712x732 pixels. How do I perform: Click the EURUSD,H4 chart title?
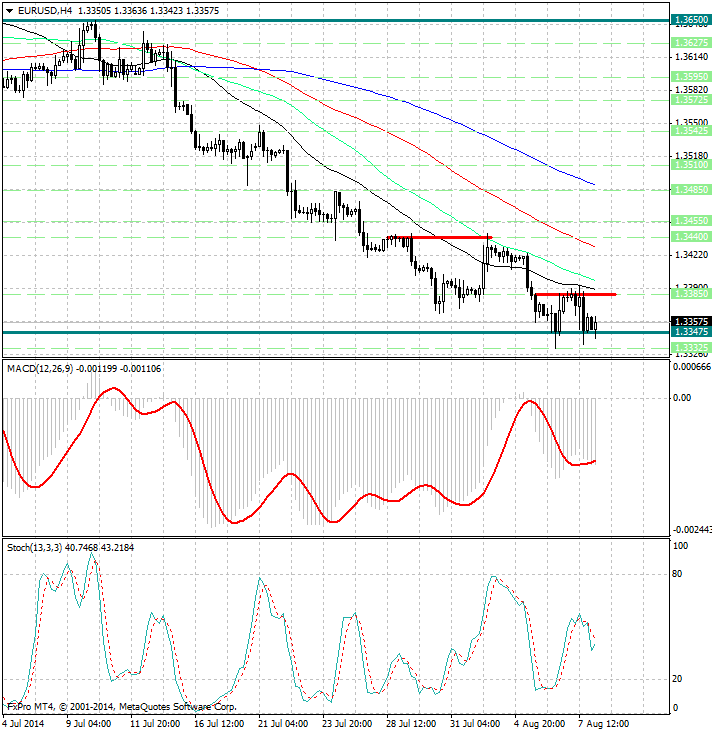(45, 11)
